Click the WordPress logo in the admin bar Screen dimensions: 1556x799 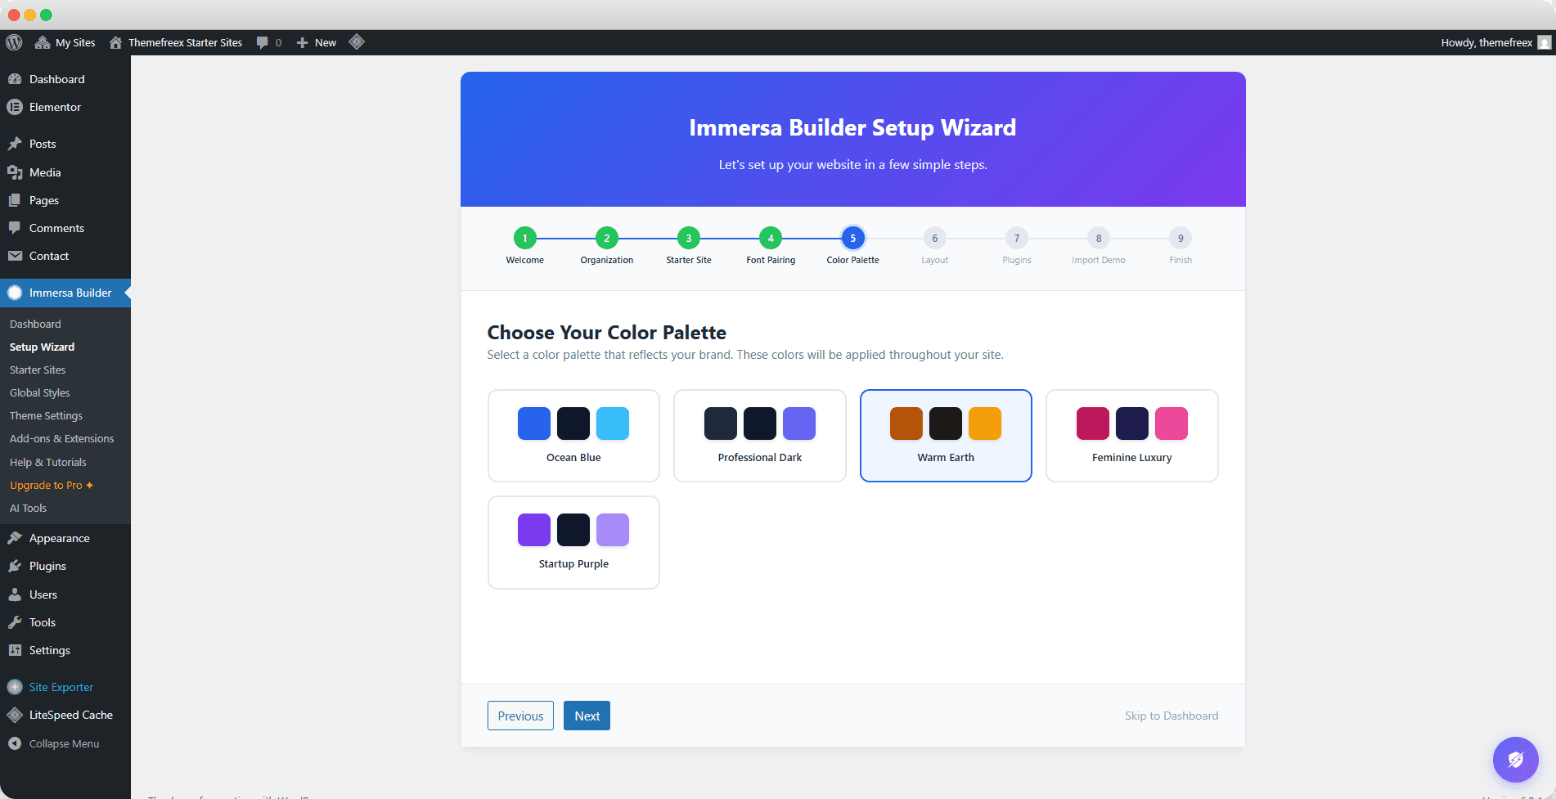(x=13, y=42)
